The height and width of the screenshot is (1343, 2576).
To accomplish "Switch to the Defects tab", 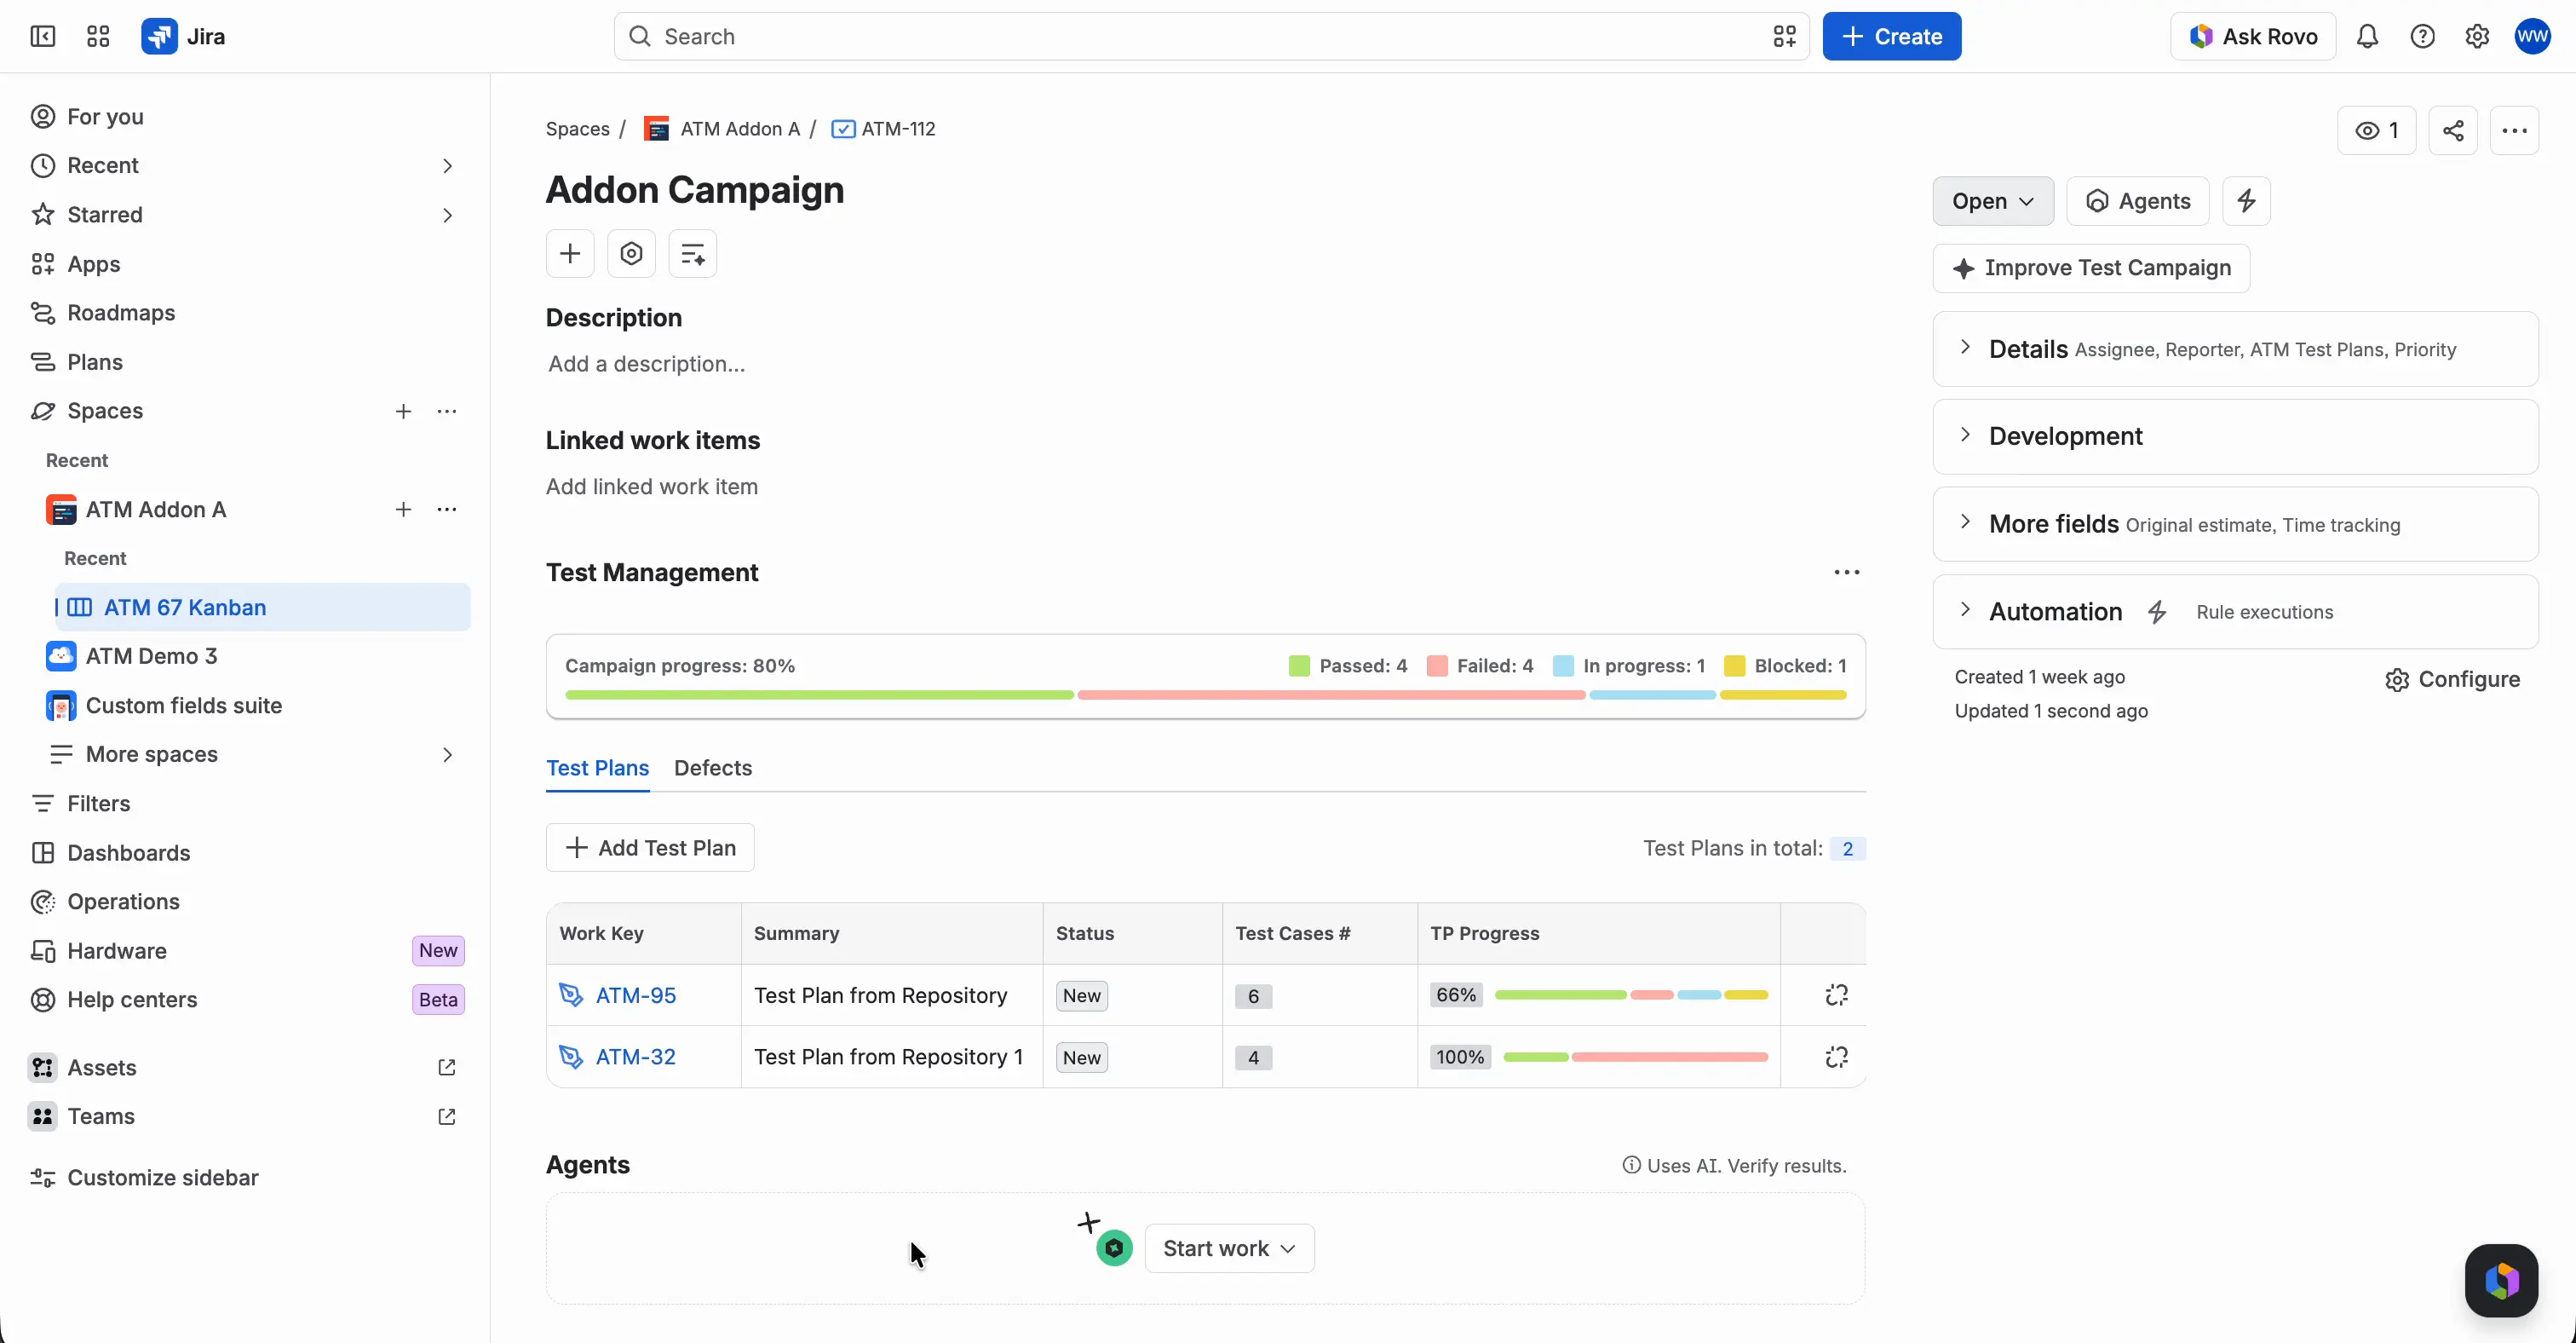I will 713,768.
